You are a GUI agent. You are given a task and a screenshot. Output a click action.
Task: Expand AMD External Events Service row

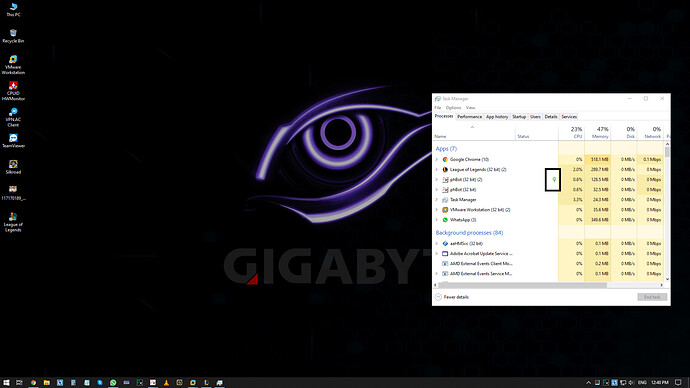click(x=437, y=274)
